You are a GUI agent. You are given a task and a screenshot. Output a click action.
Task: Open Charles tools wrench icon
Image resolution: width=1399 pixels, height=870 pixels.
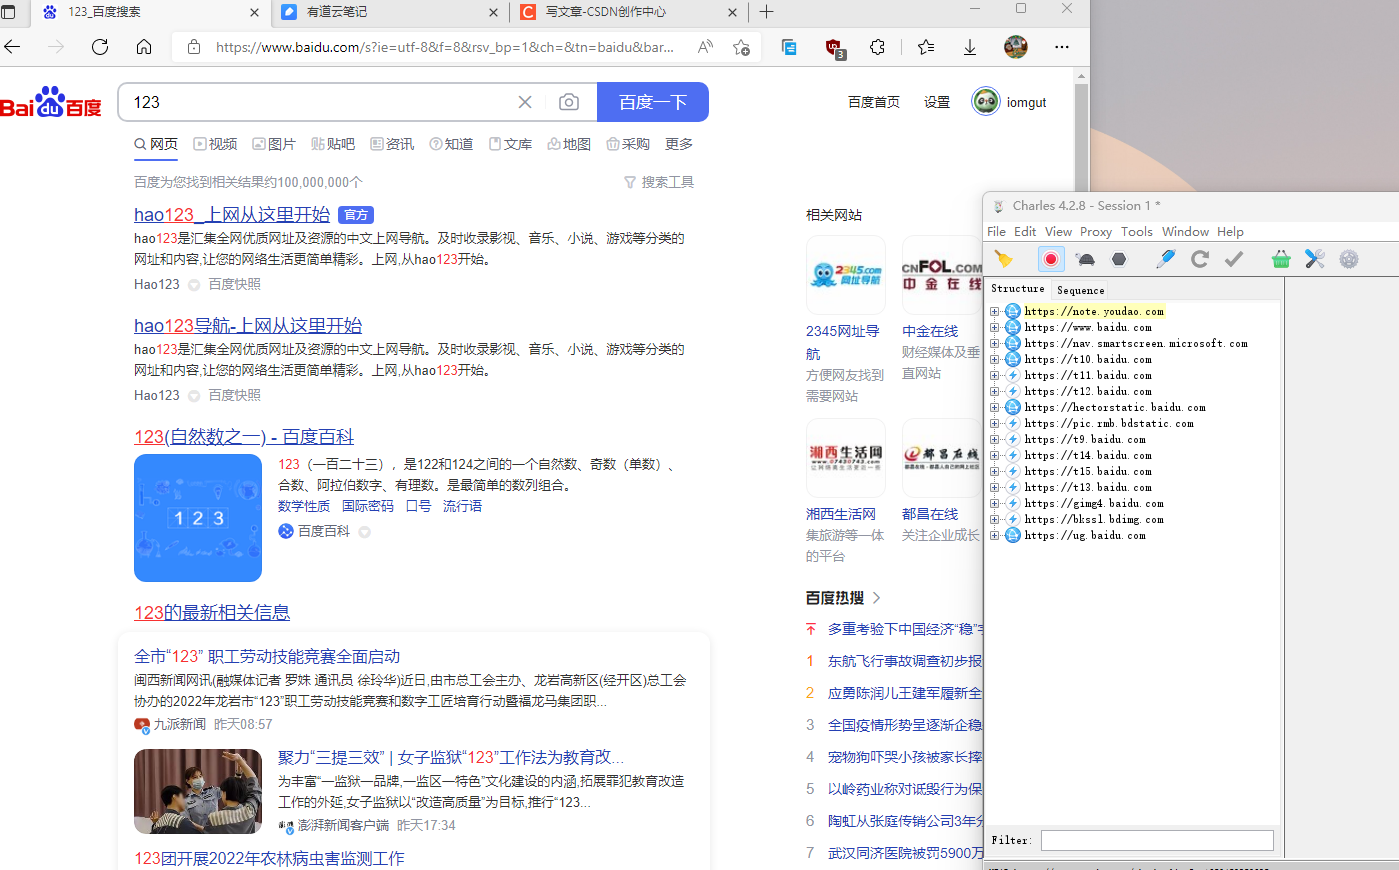[x=1315, y=259]
